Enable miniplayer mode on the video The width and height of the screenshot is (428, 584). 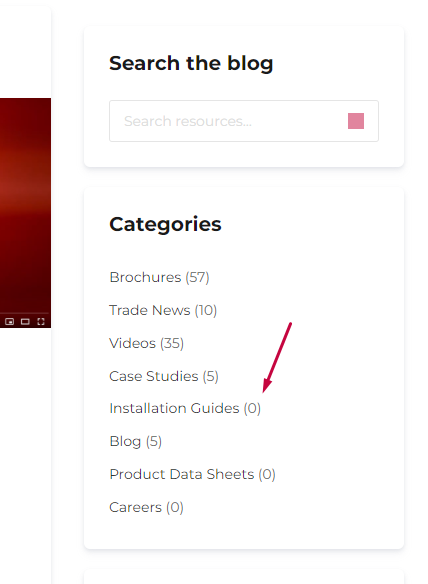10,321
